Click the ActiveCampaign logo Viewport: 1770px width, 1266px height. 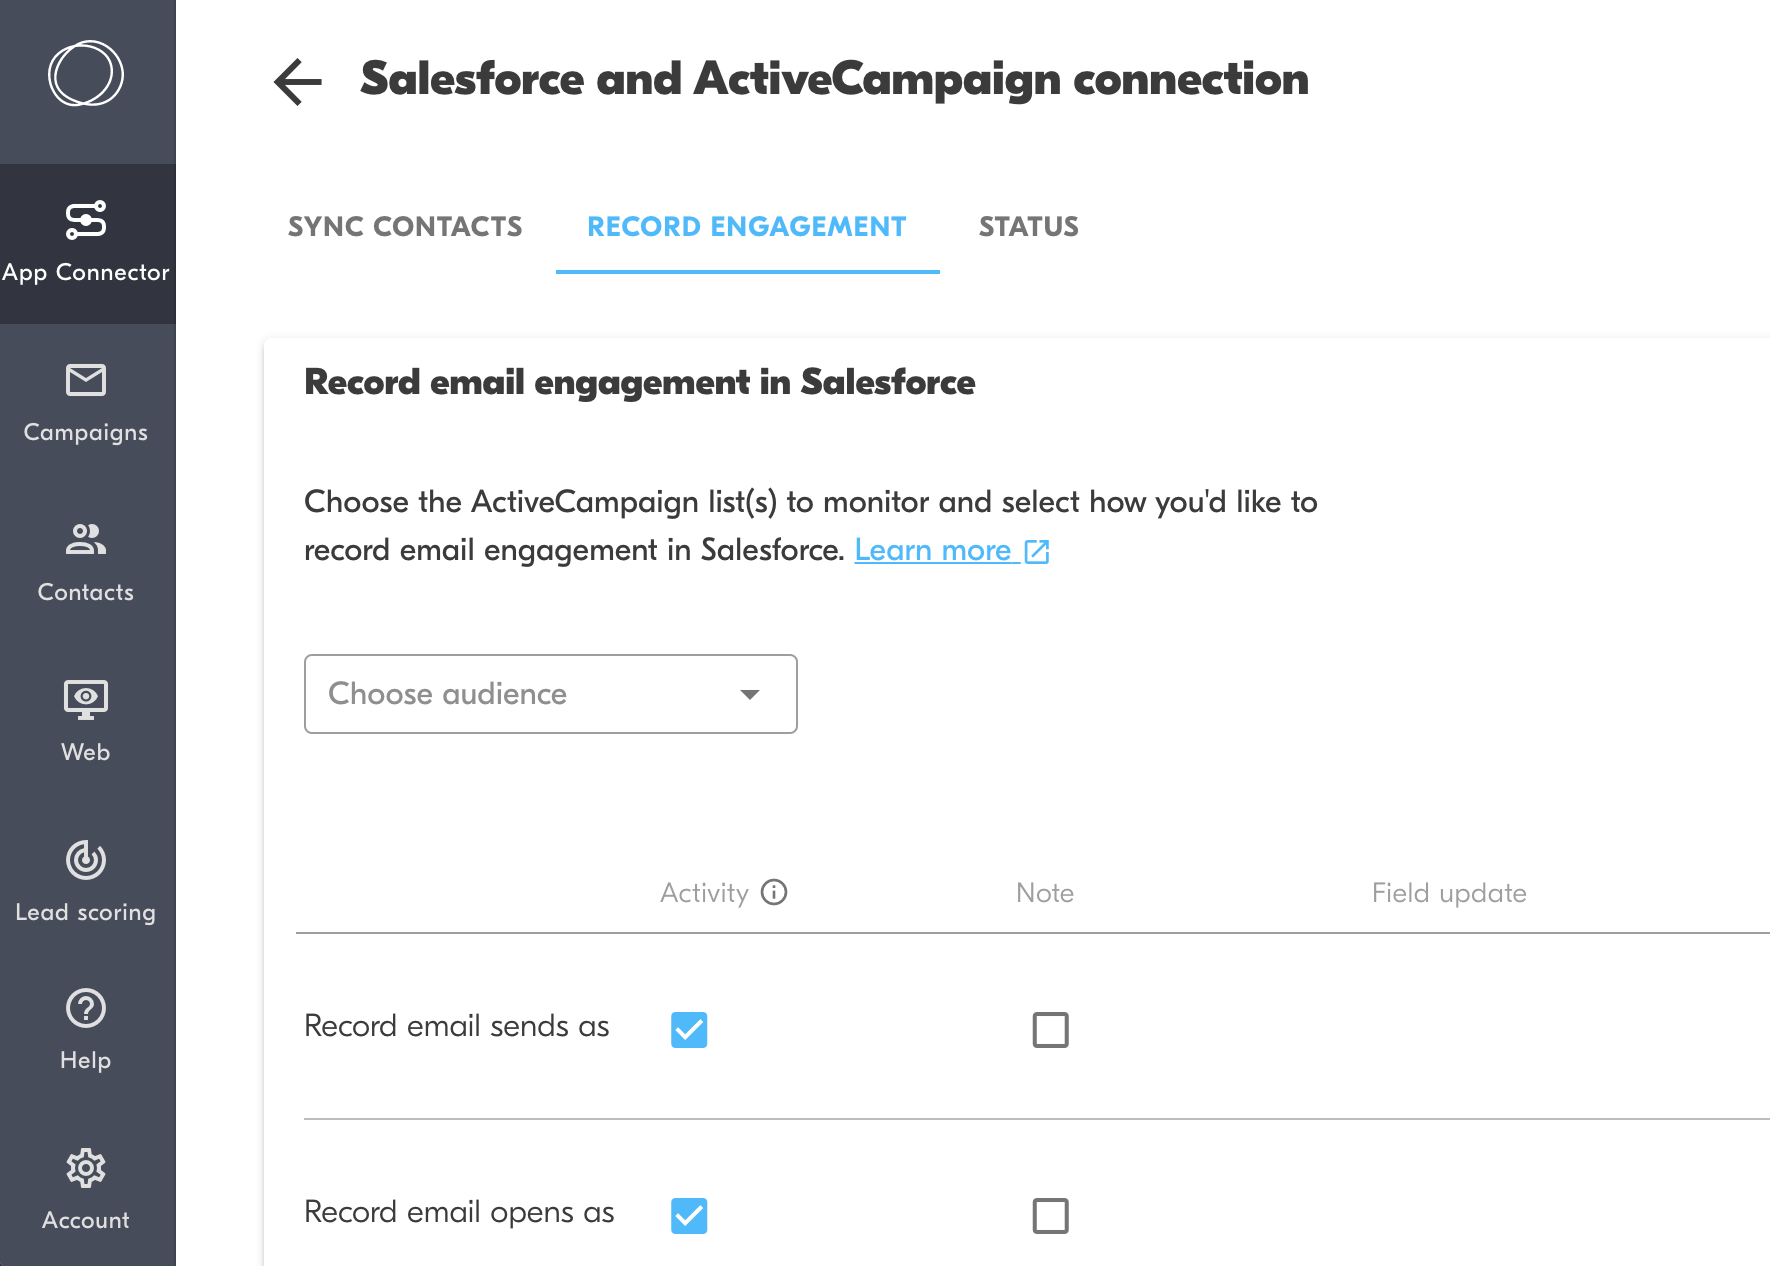click(x=85, y=72)
